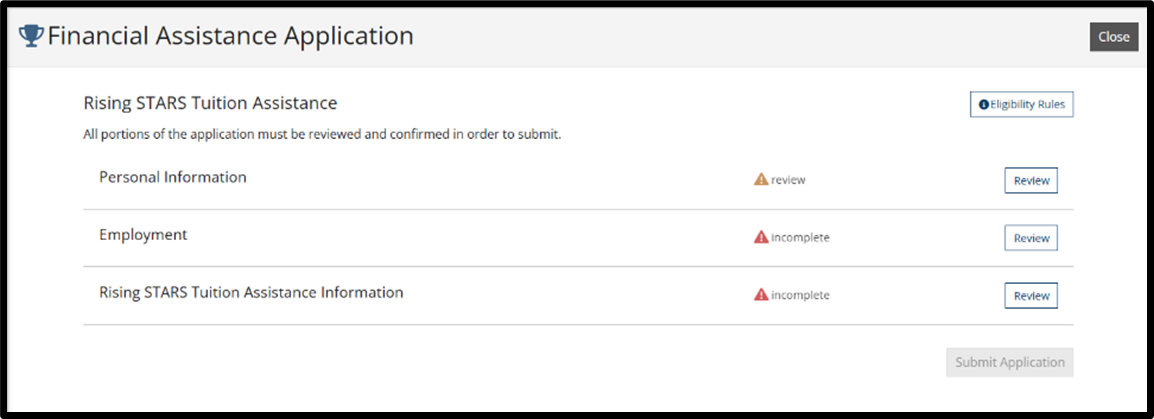Review the Rising STARS Tuition Assistance Information section
Viewport: 1154px width, 419px height.
coord(1031,295)
